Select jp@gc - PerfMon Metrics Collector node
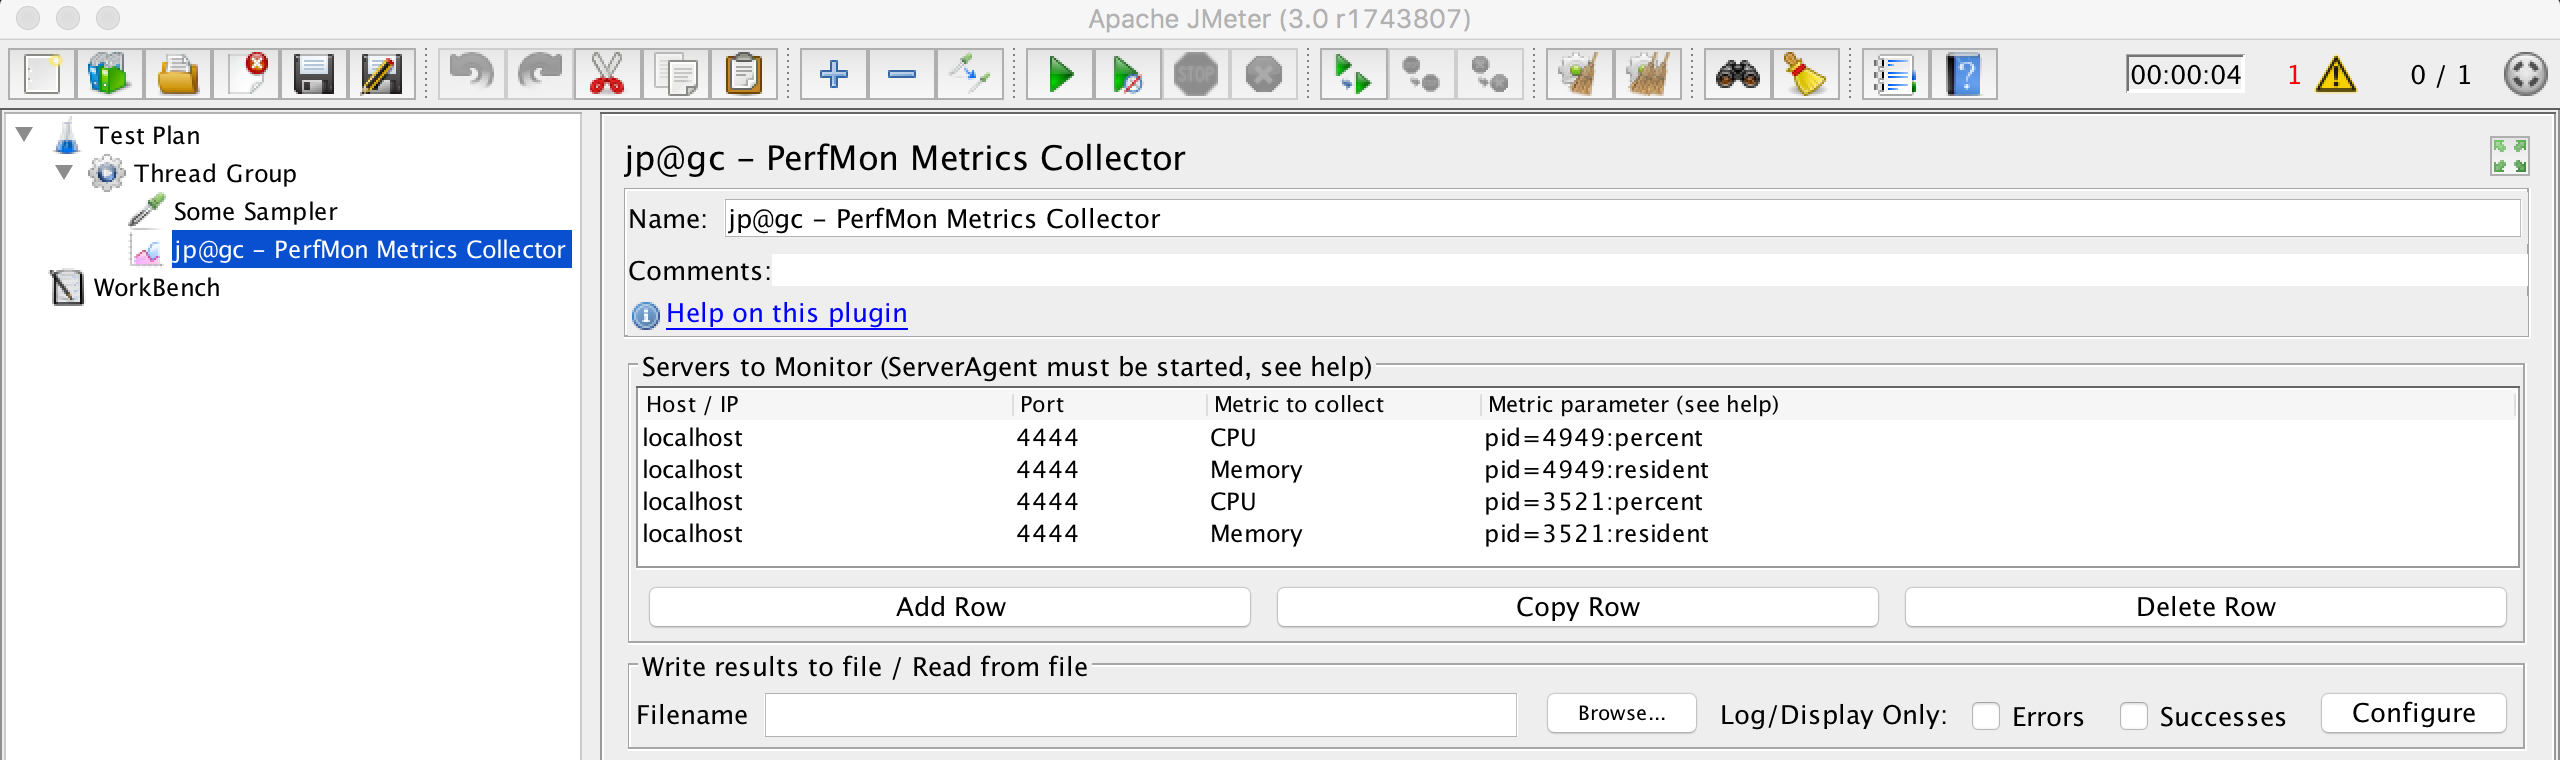 click(x=370, y=249)
